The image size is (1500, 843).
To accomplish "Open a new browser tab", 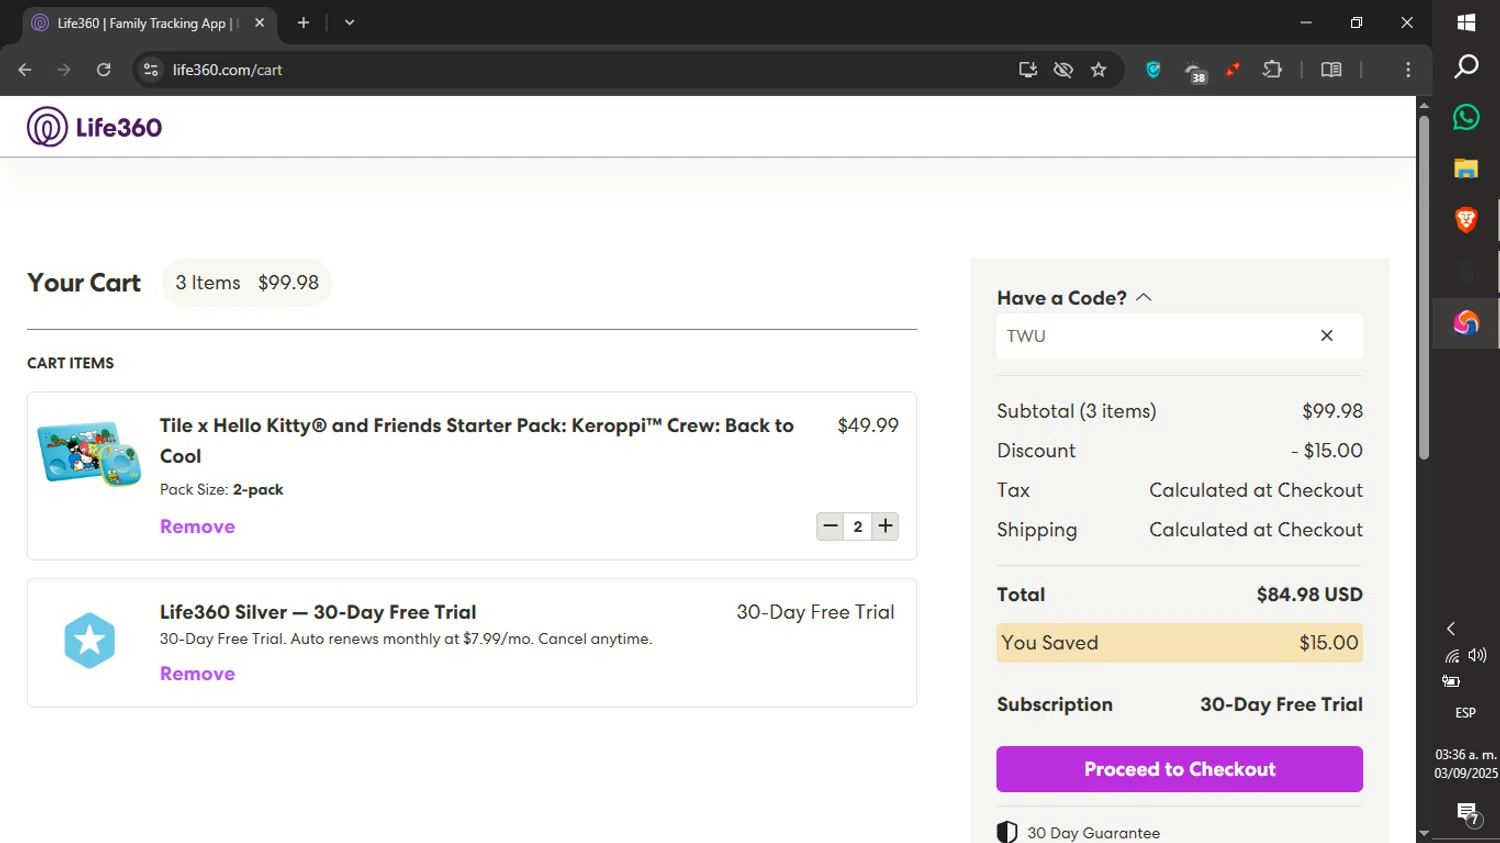I will pyautogui.click(x=303, y=22).
